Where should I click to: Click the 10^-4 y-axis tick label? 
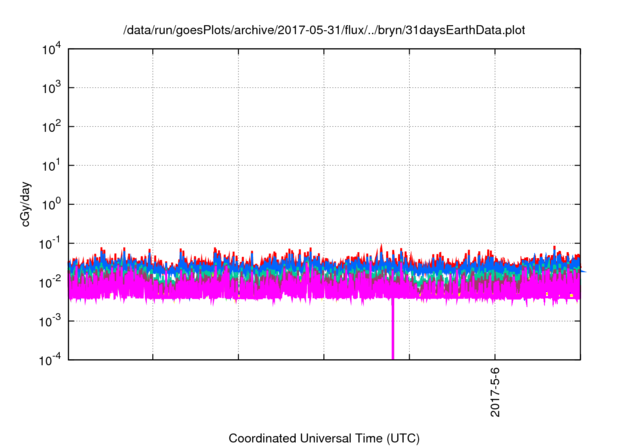pos(50,360)
